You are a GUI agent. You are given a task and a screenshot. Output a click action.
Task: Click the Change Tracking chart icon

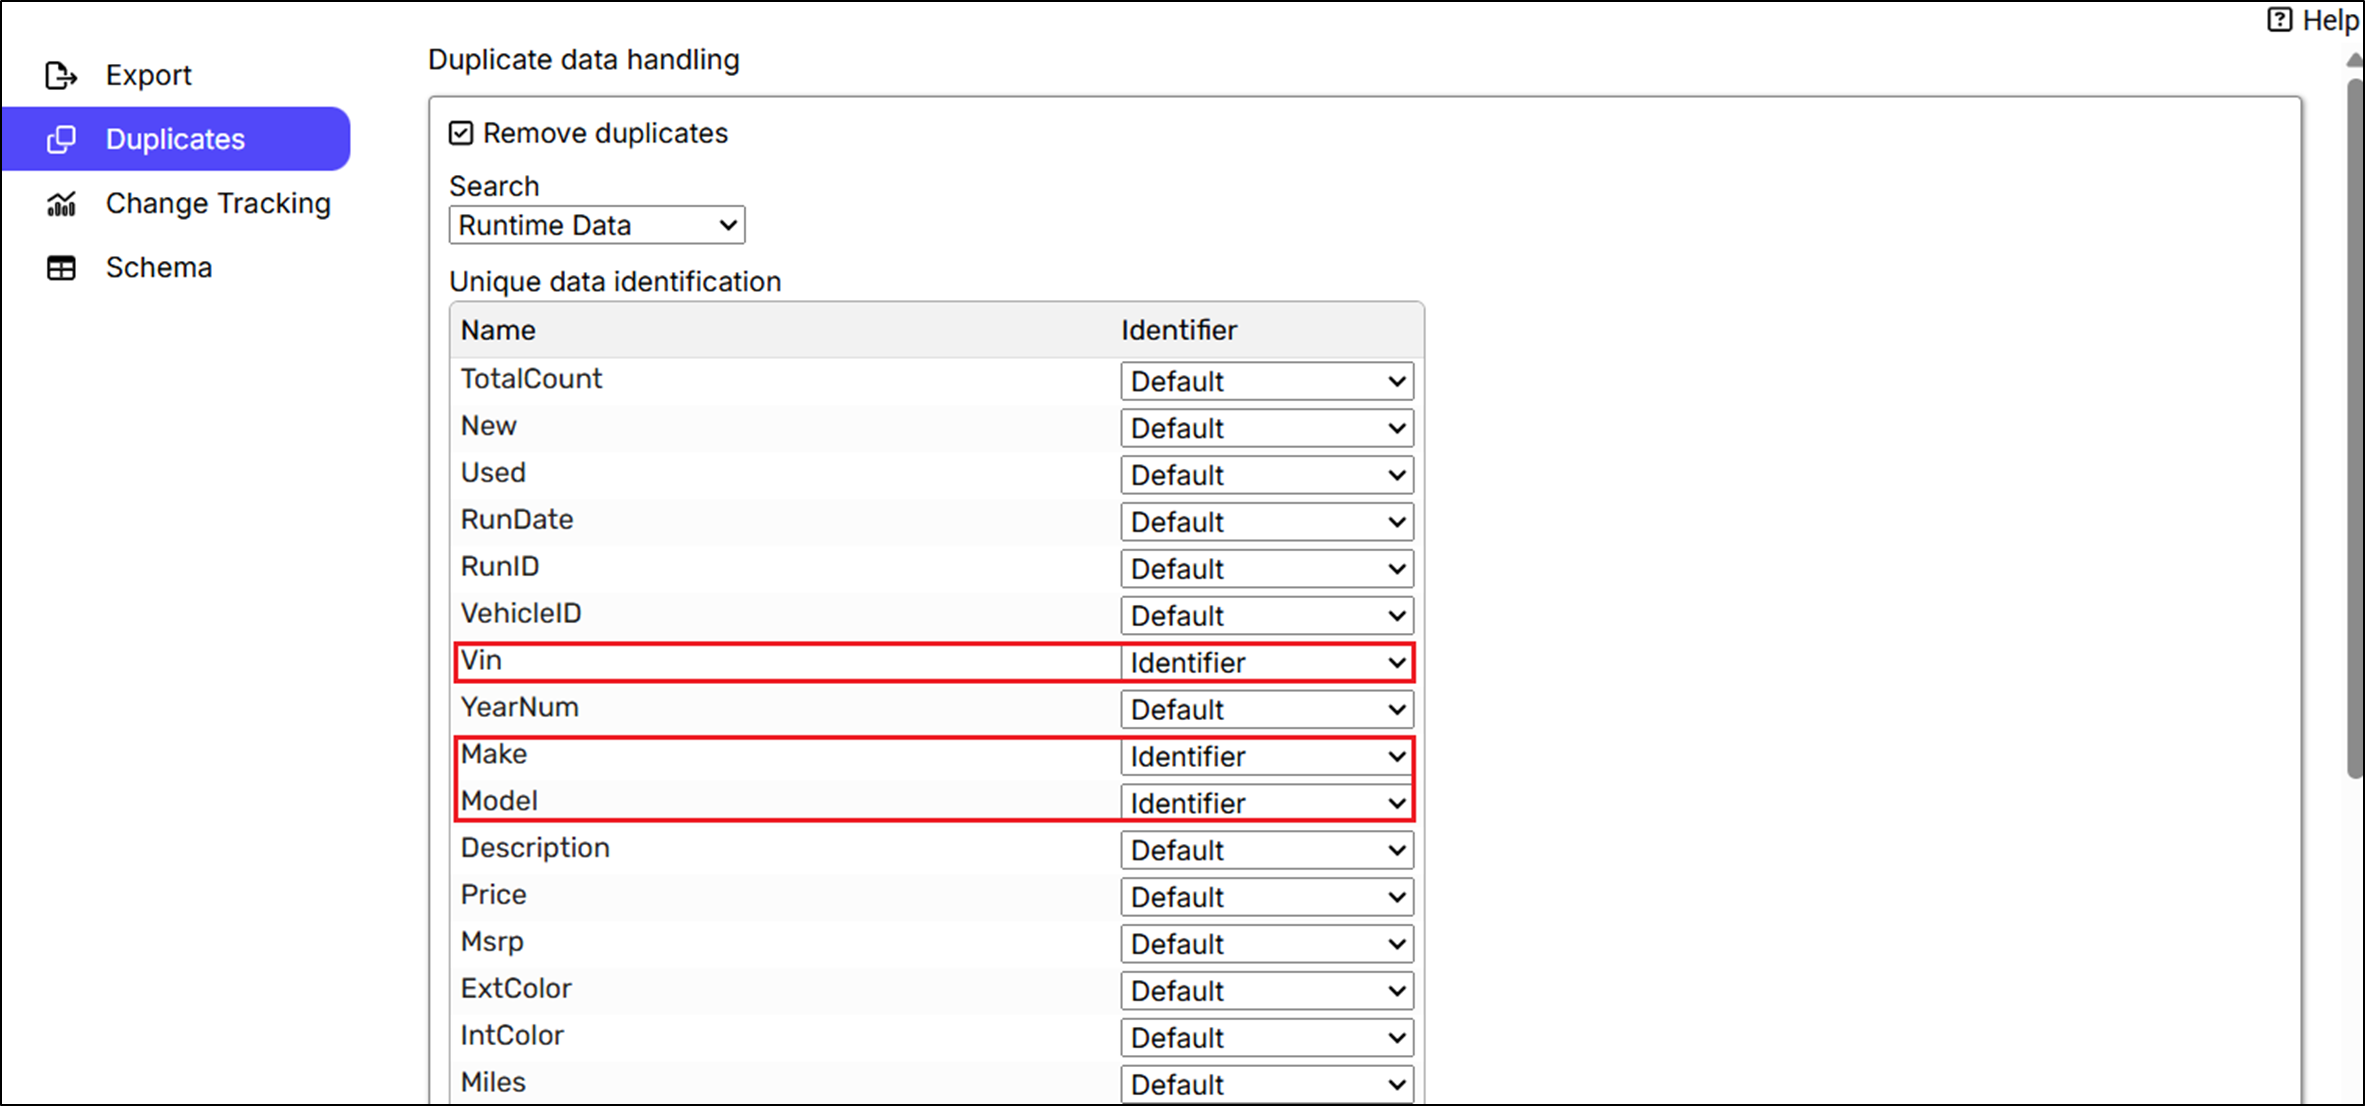tap(61, 204)
